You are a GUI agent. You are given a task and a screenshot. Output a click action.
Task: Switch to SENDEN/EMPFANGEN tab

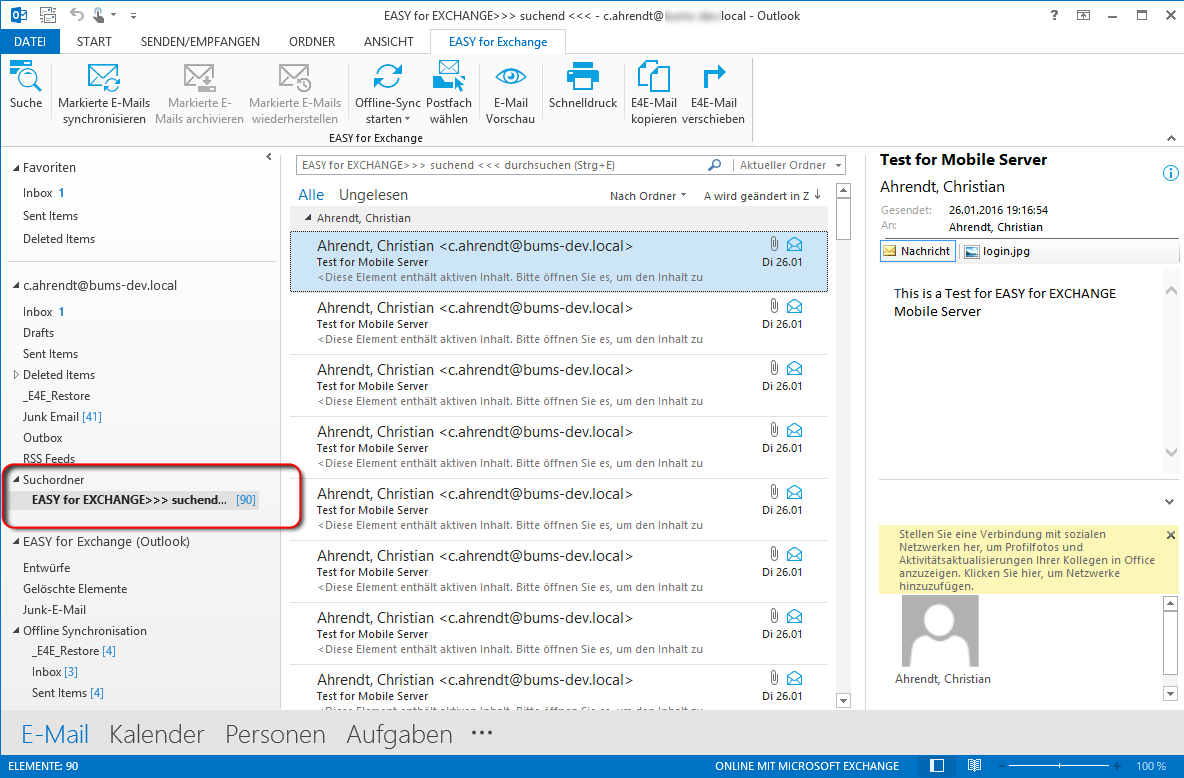(200, 42)
